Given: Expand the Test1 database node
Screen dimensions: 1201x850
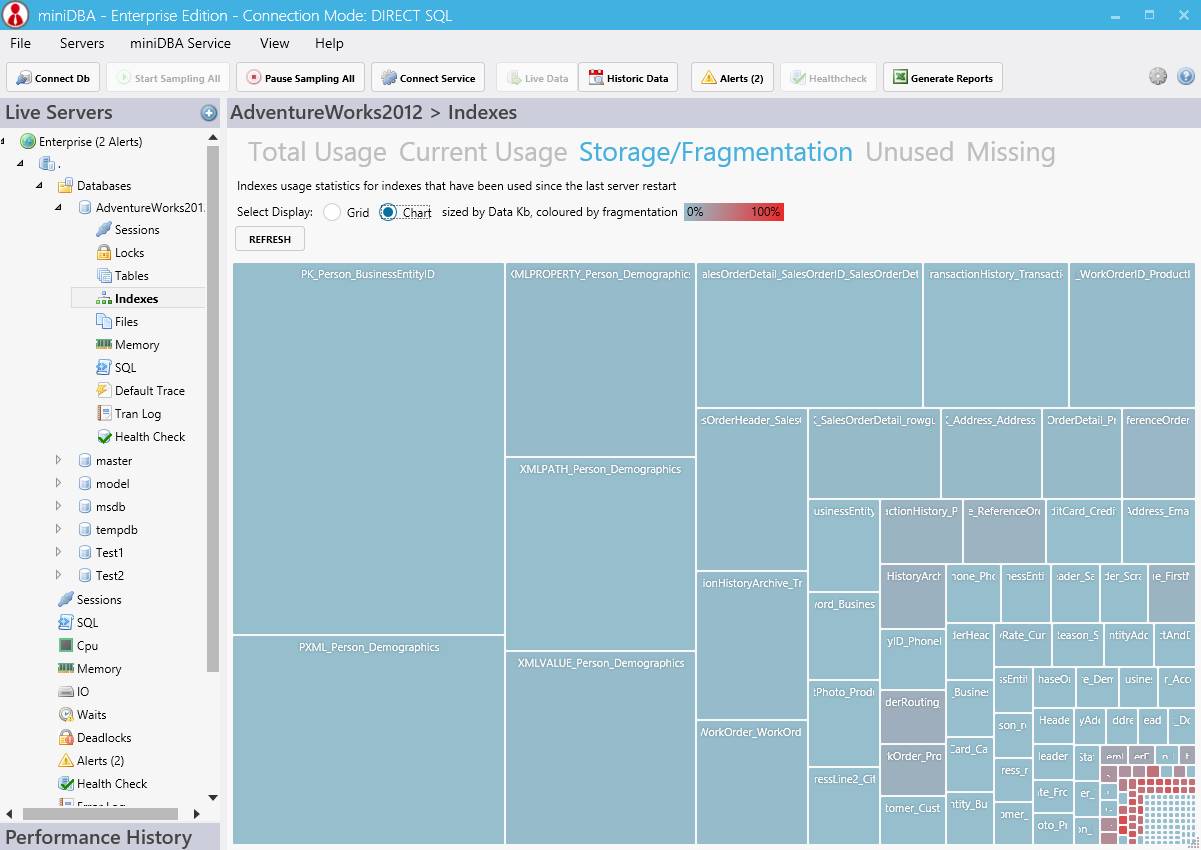Looking at the screenshot, I should (57, 552).
